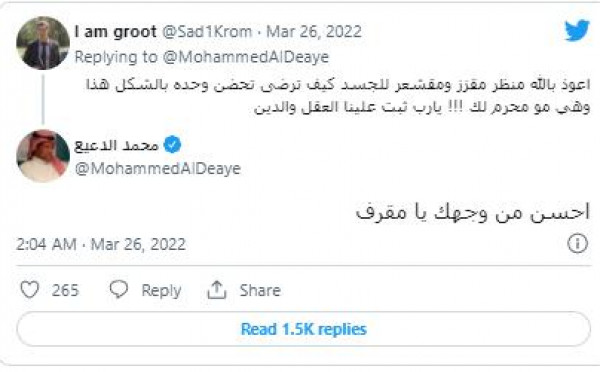Click the @MohammedAlDeaye handle under the Arabic name
Image resolution: width=600 pixels, height=372 pixels.
point(158,169)
